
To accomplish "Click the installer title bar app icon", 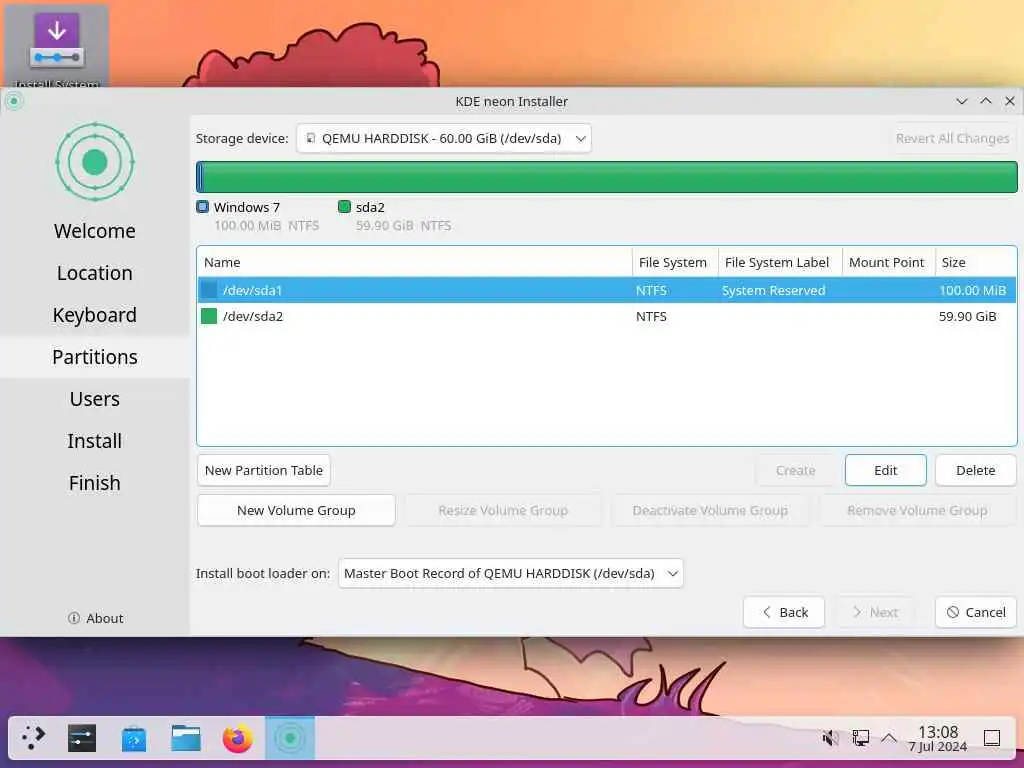I will [14, 101].
